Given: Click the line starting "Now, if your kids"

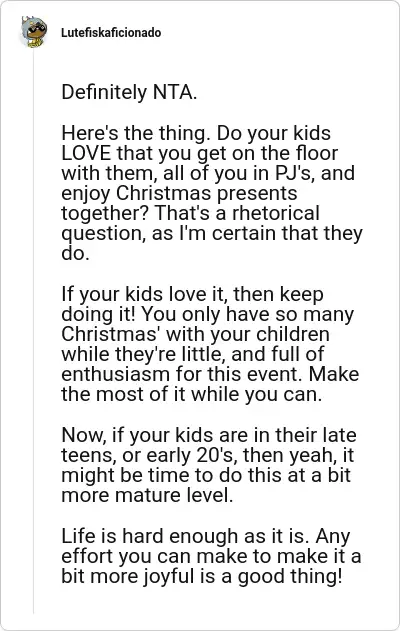Looking at the screenshot, I should [209, 435].
